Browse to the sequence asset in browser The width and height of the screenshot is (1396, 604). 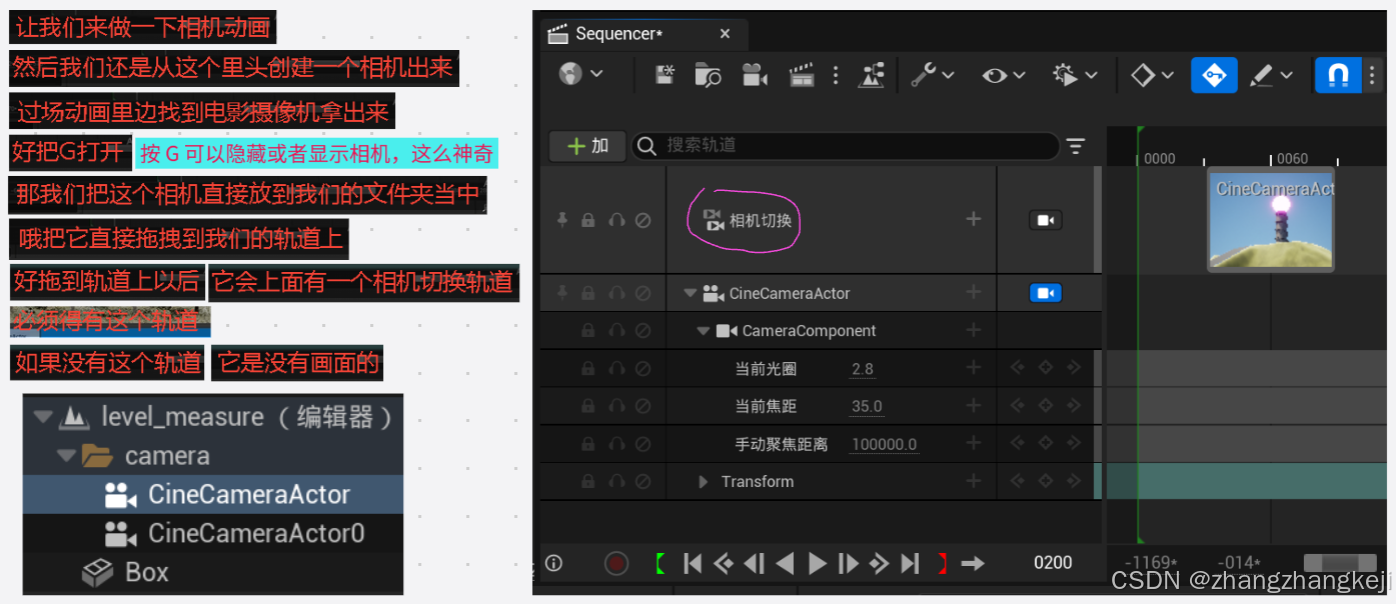[708, 74]
